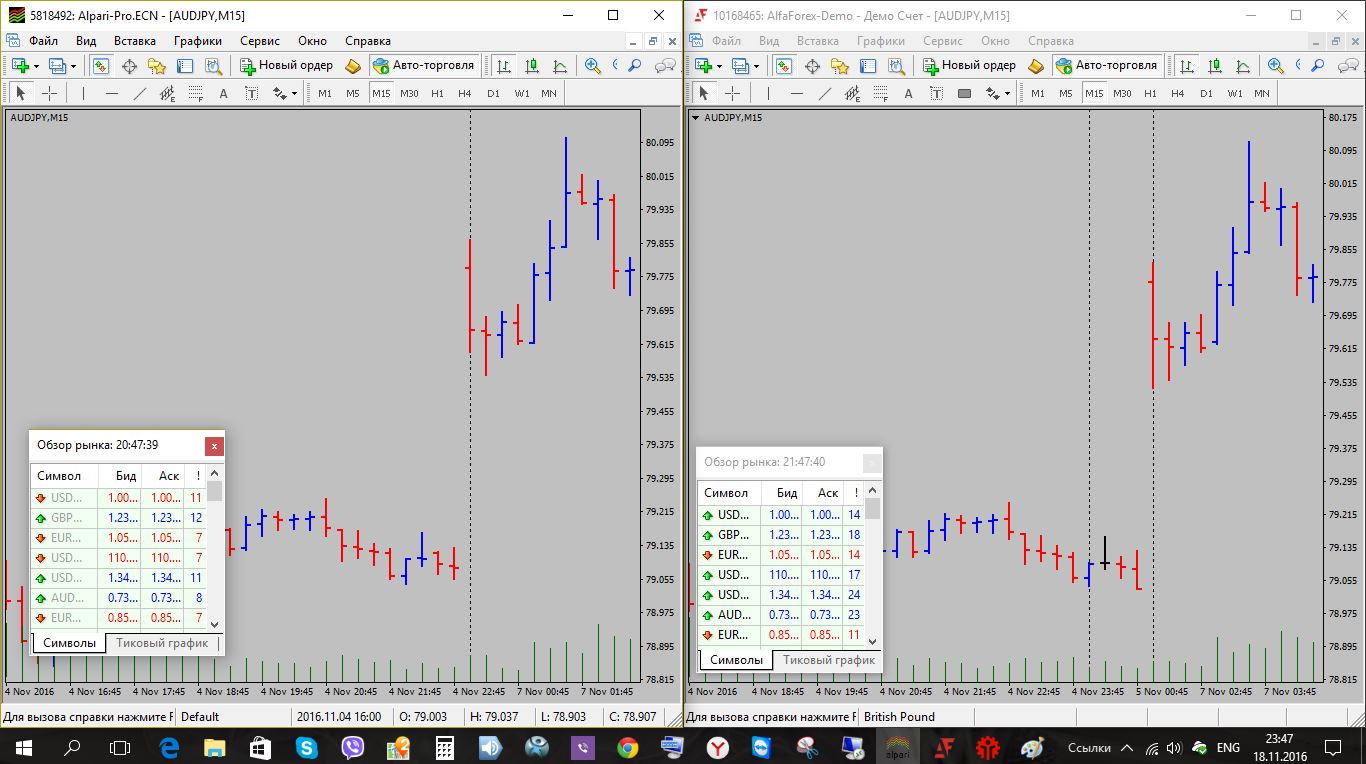
Task: Zoom in chart in Alpari toolbar
Action: 593,65
